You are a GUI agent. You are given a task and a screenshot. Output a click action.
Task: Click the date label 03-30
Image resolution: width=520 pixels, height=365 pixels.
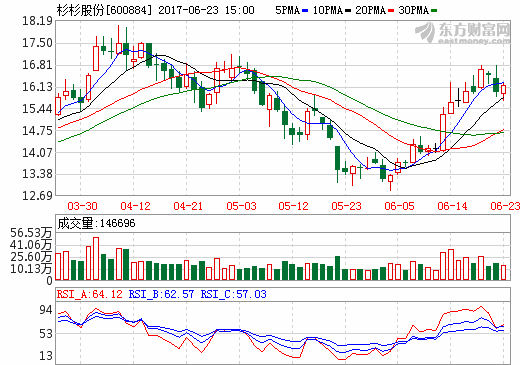click(x=82, y=206)
